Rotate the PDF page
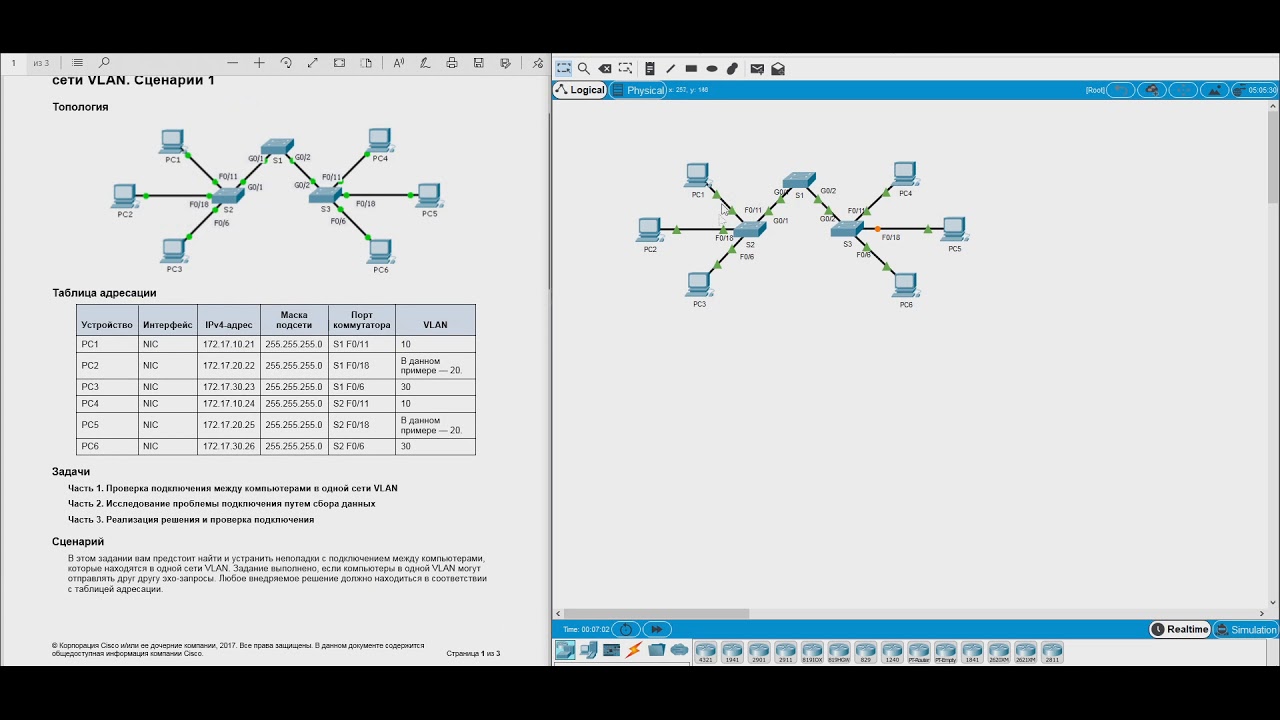The image size is (1280, 720). pos(286,63)
